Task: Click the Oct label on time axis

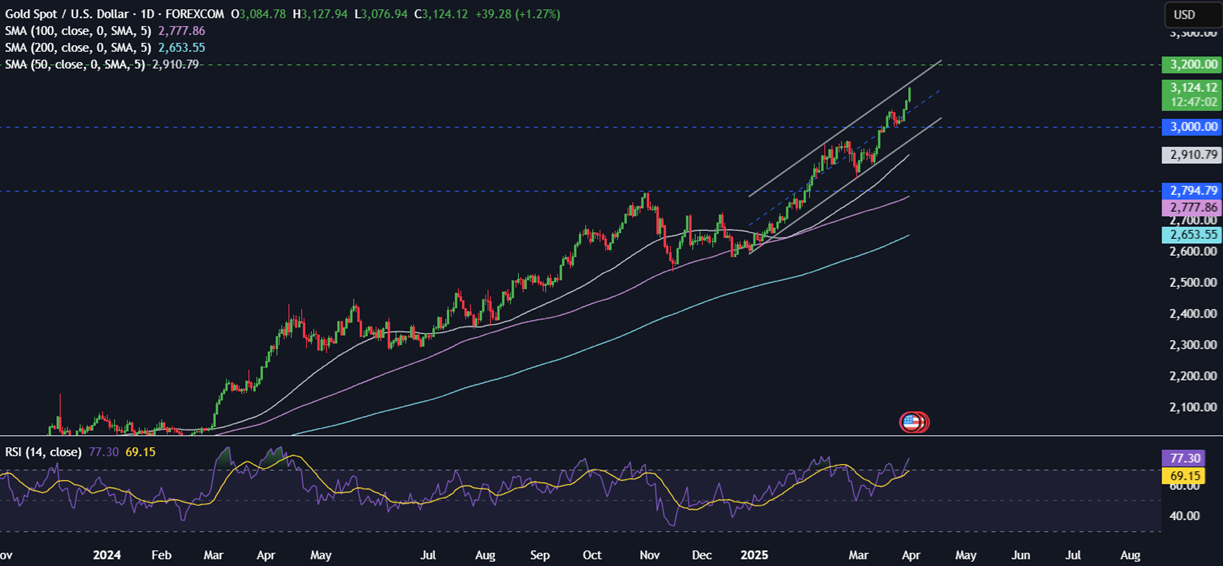Action: [x=592, y=553]
